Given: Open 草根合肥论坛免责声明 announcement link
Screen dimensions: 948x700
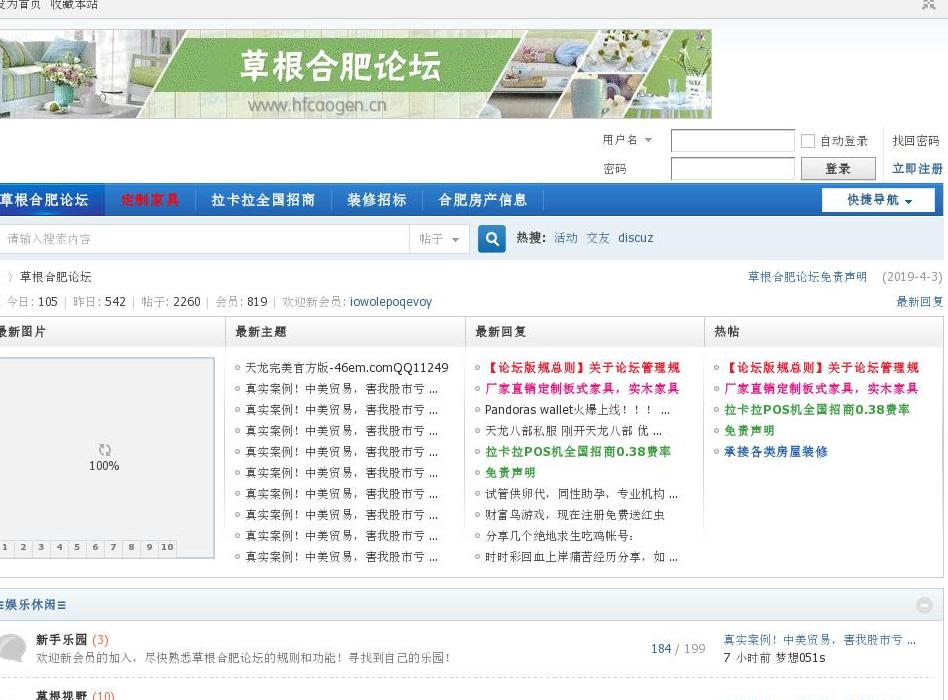Looking at the screenshot, I should click(x=807, y=277).
